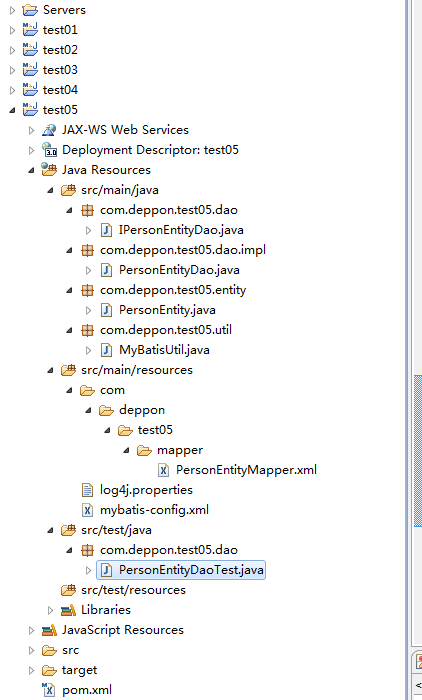Click the pom.xml file icon

click(x=48, y=690)
